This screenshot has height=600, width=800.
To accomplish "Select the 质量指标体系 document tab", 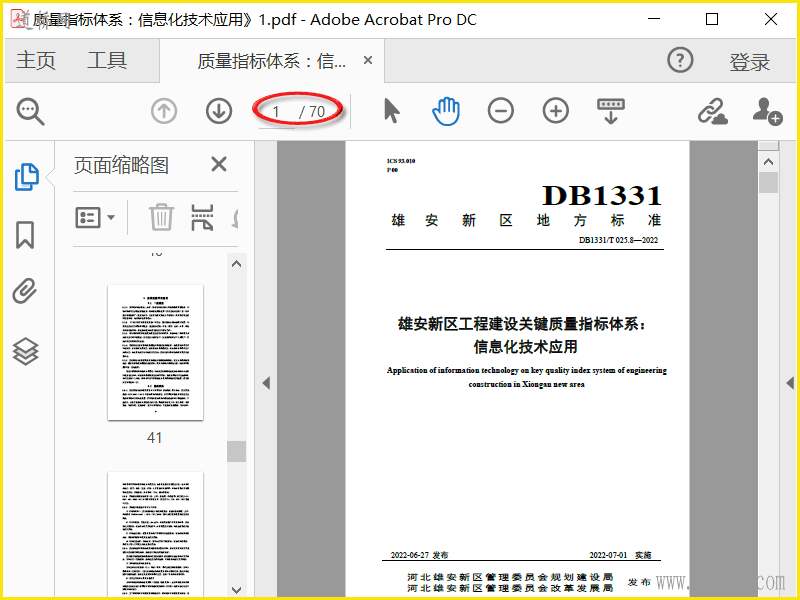I will (x=272, y=61).
